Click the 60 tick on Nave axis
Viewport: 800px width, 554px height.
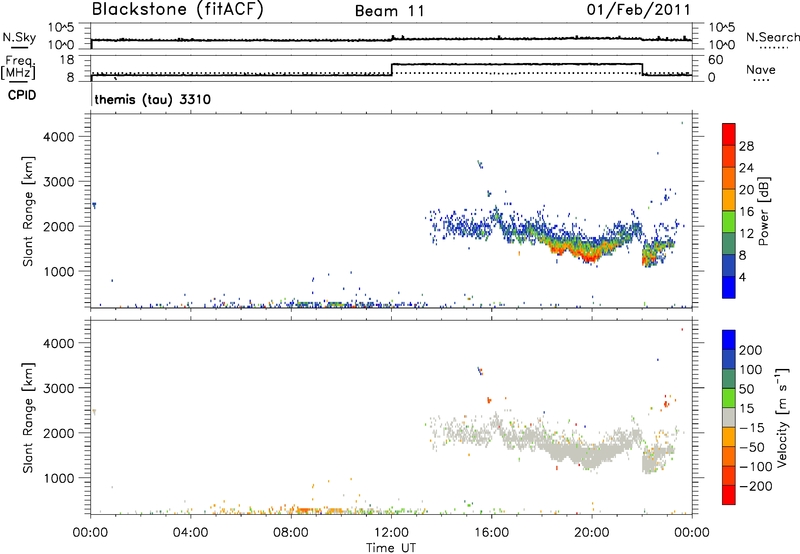[715, 60]
